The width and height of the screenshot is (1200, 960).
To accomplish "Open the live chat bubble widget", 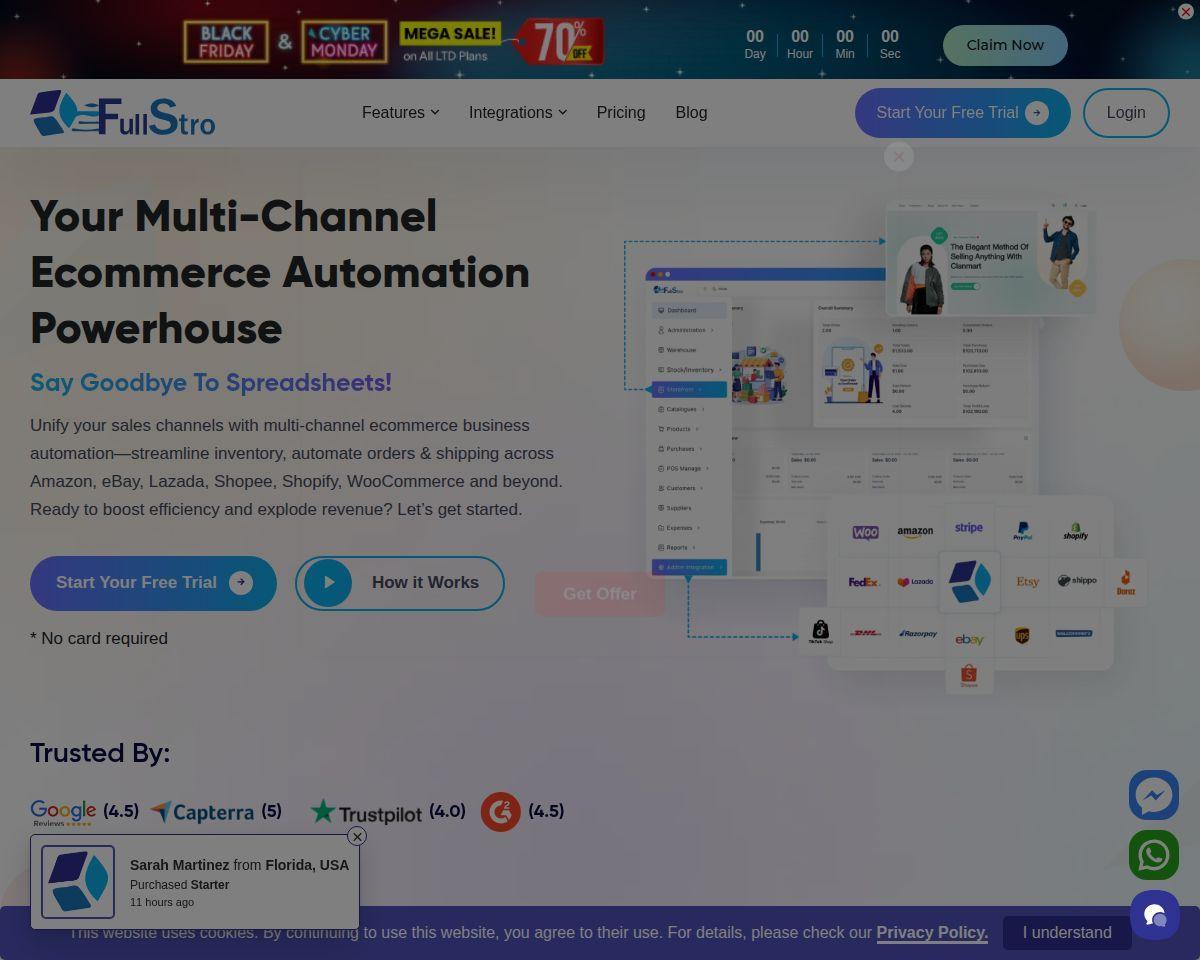I will (1155, 915).
